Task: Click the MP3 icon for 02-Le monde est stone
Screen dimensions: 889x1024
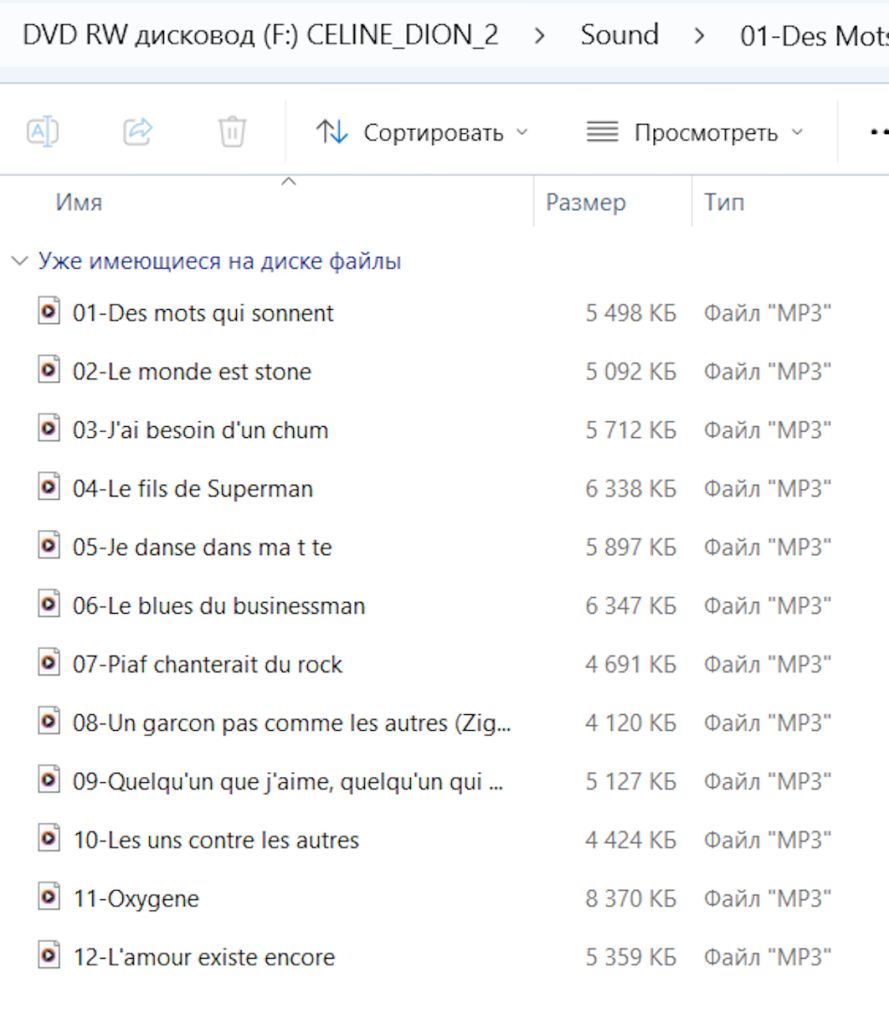Action: tap(49, 370)
